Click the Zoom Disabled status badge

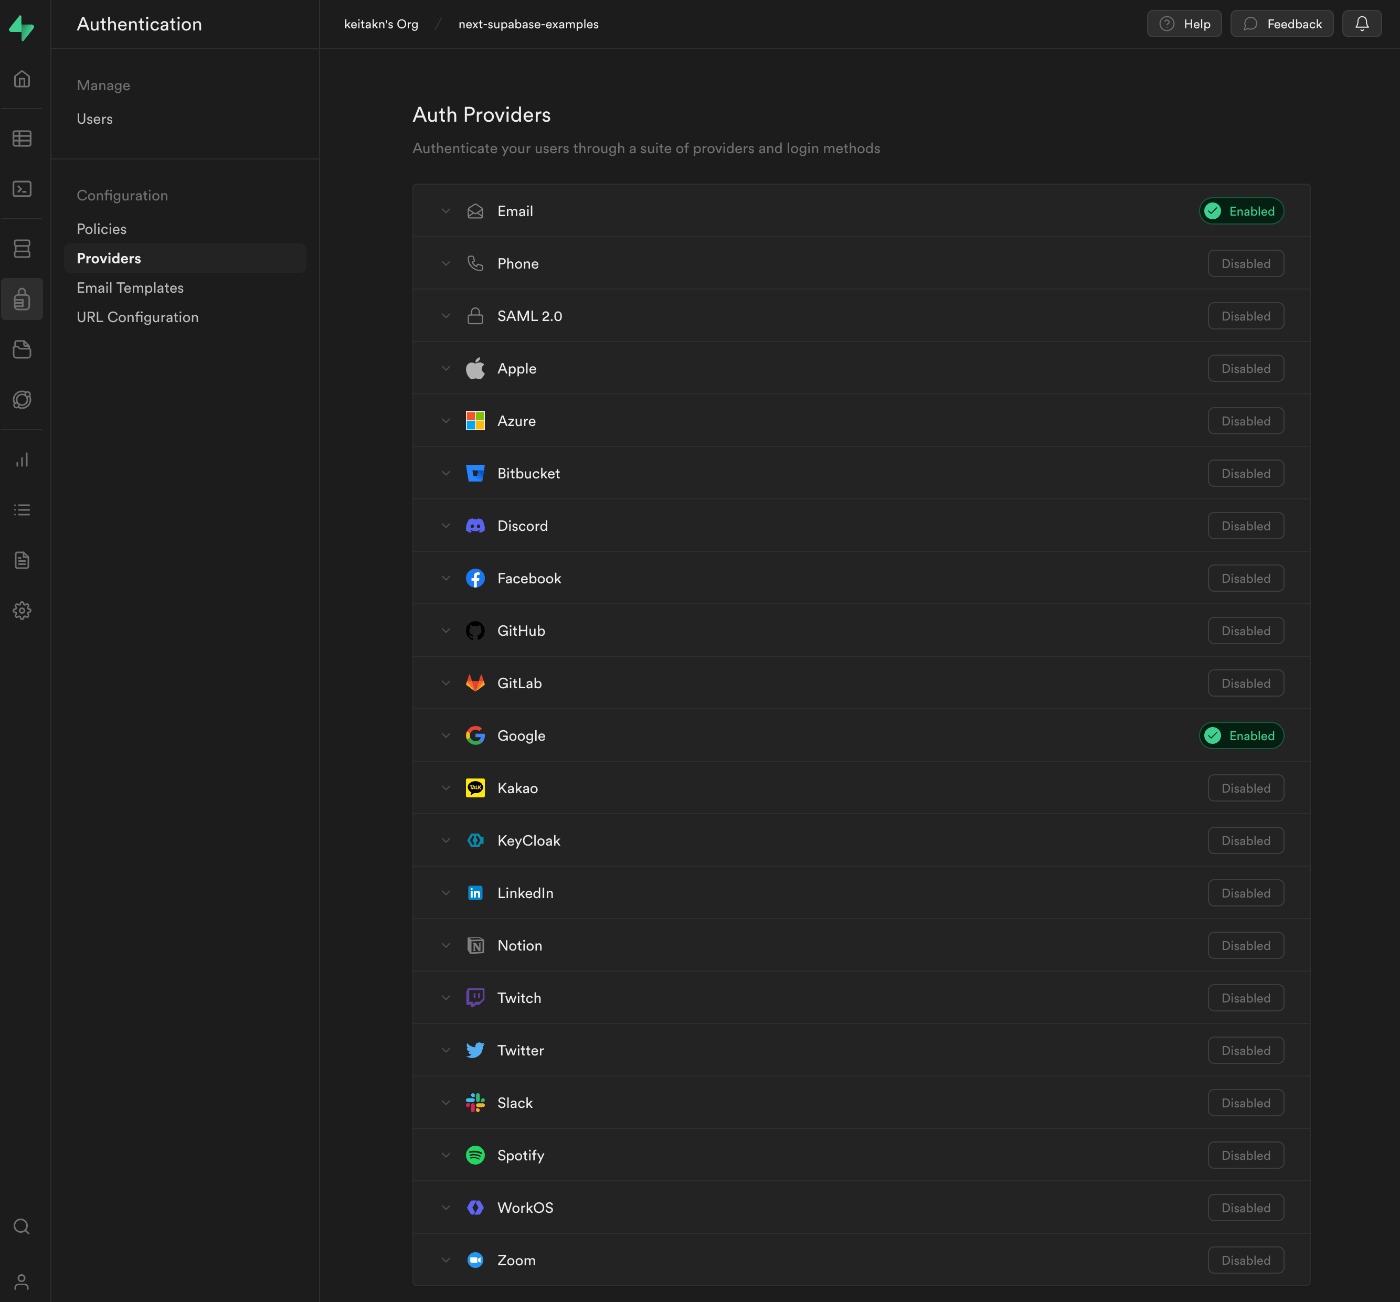pyautogui.click(x=1246, y=1261)
